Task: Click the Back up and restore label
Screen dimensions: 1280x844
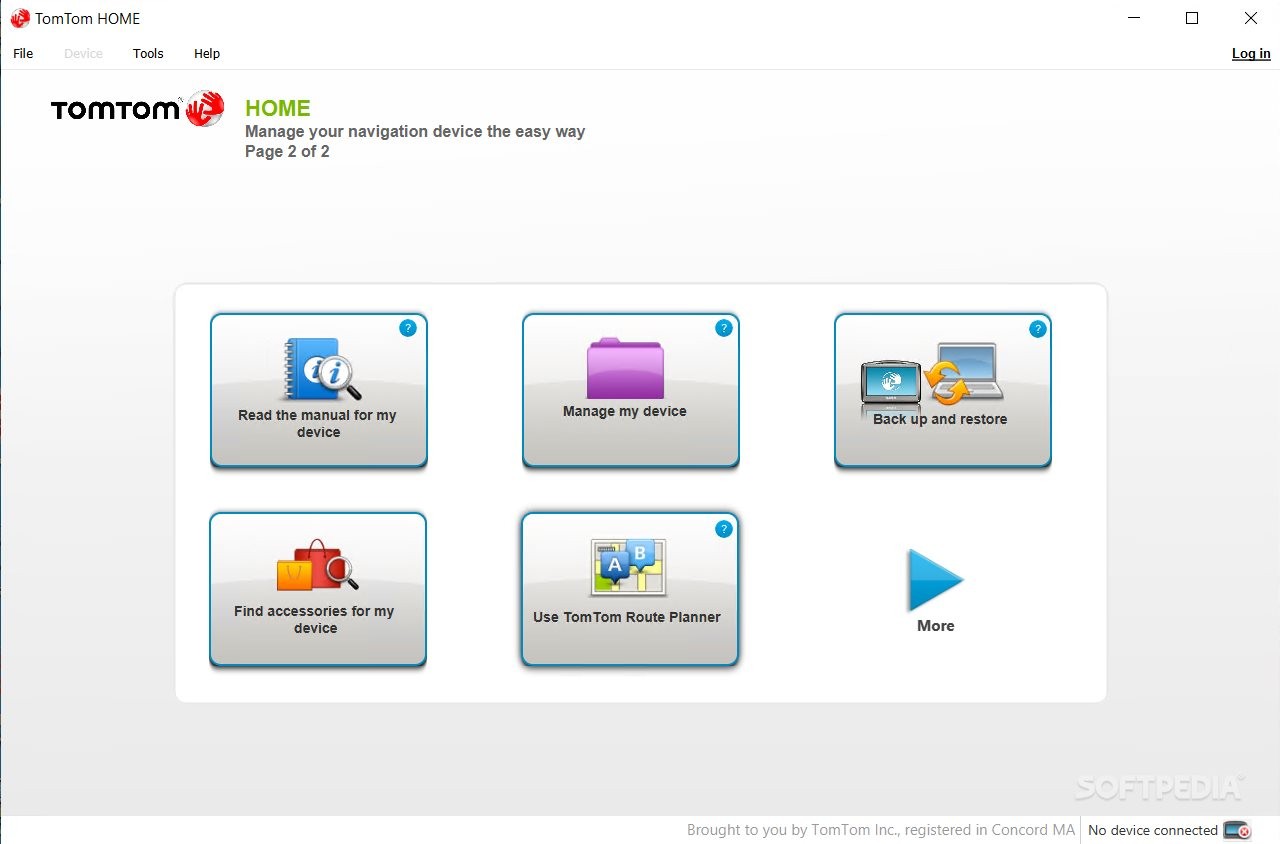Action: [x=940, y=419]
